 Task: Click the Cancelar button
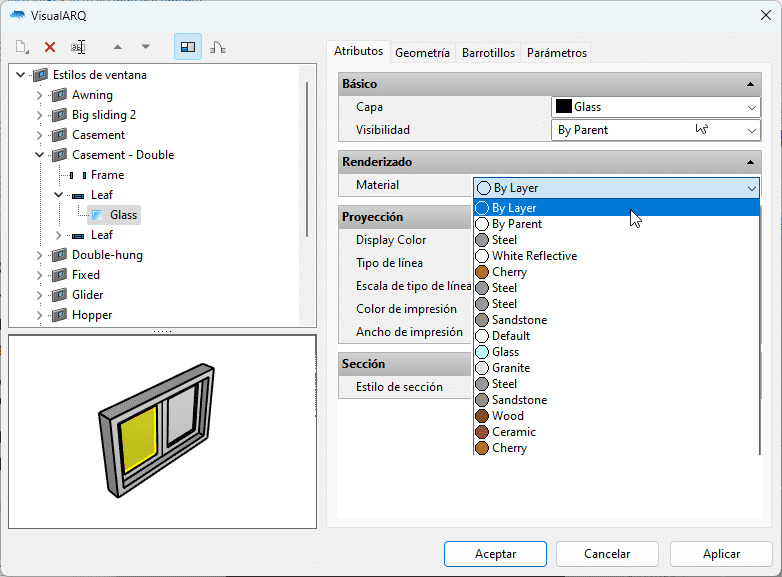[607, 554]
